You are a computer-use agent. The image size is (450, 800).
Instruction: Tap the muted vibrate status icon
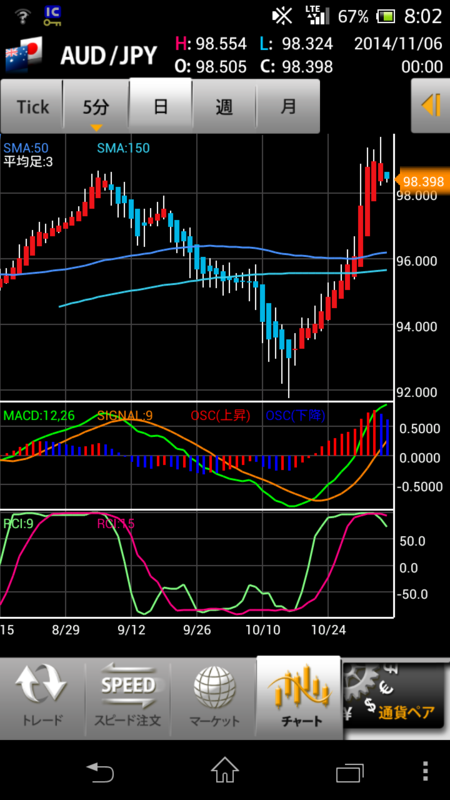click(x=282, y=16)
